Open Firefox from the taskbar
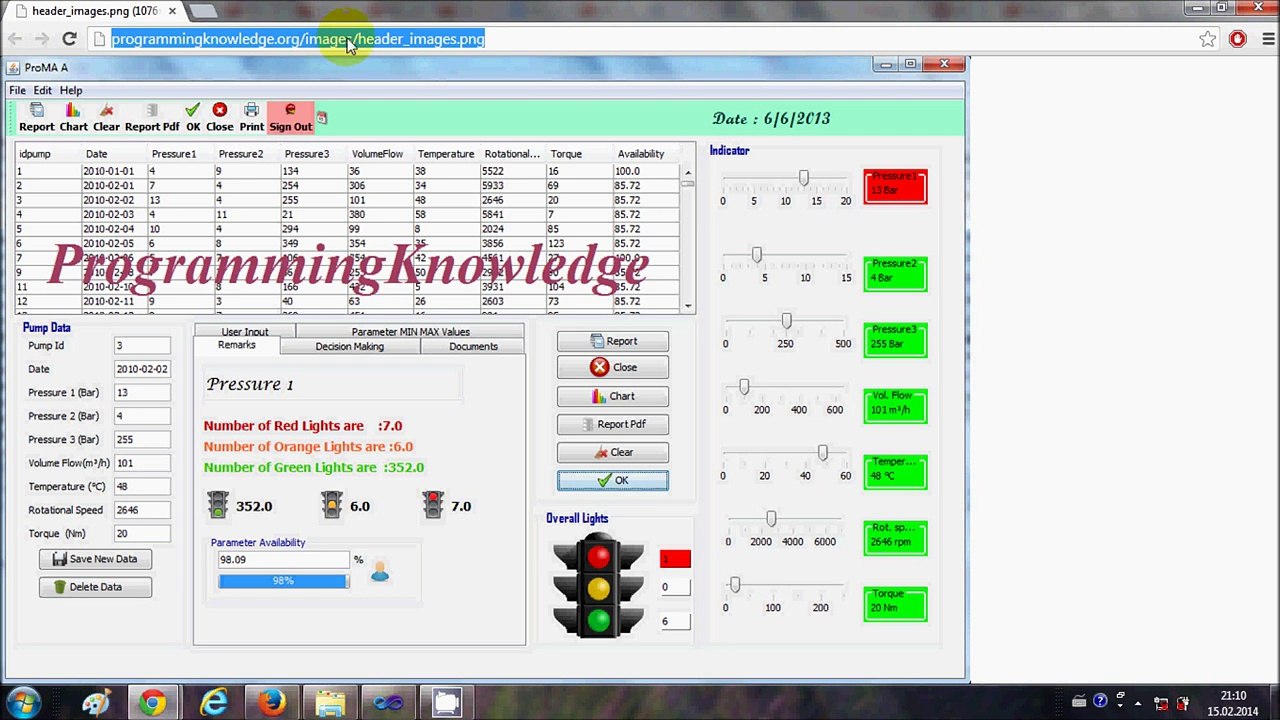 271,703
